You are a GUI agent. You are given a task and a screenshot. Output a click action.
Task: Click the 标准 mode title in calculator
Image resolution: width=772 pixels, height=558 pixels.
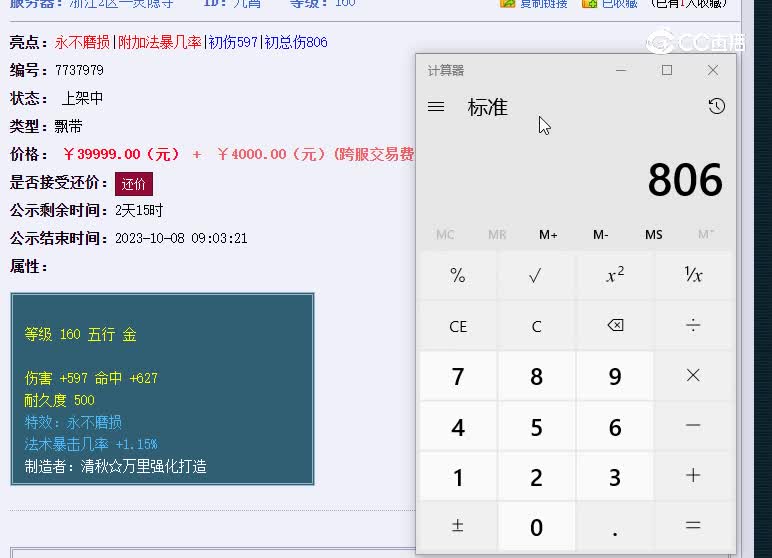click(x=487, y=107)
